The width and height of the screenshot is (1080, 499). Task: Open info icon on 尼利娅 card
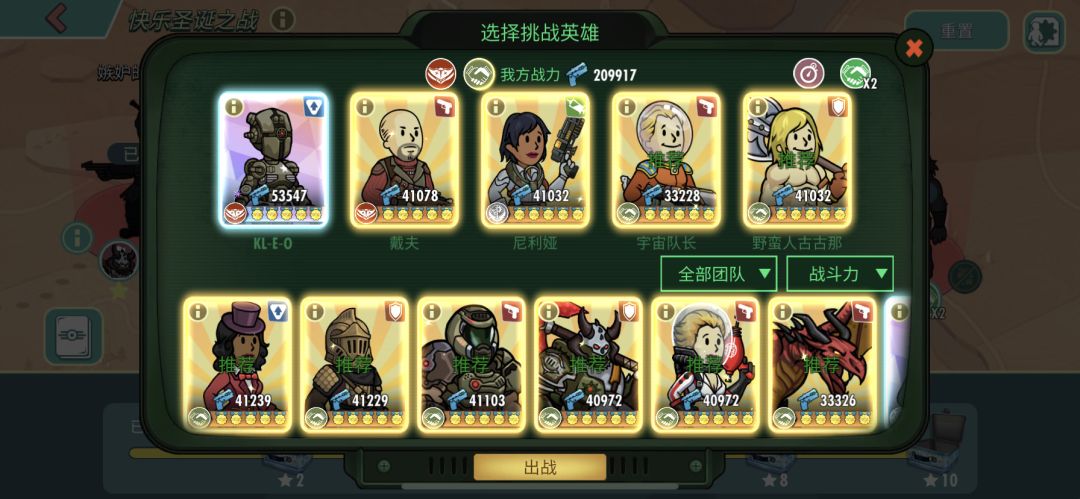[x=496, y=107]
